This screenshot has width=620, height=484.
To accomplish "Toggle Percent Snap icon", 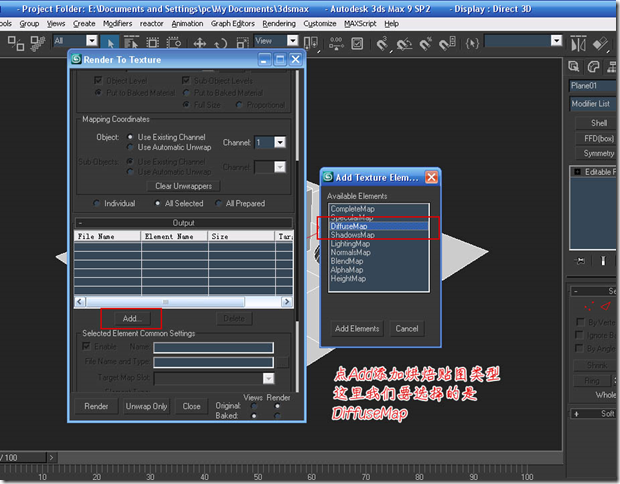I will point(425,43).
